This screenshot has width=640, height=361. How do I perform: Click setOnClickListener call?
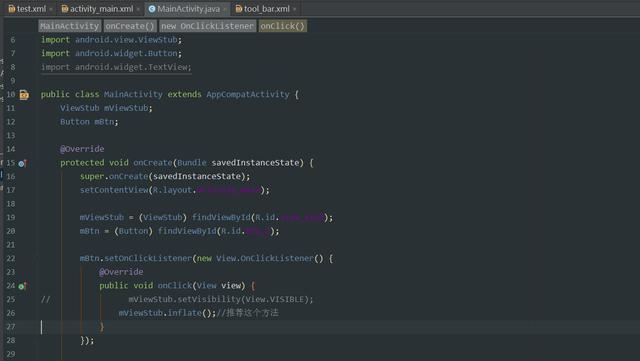[148, 258]
